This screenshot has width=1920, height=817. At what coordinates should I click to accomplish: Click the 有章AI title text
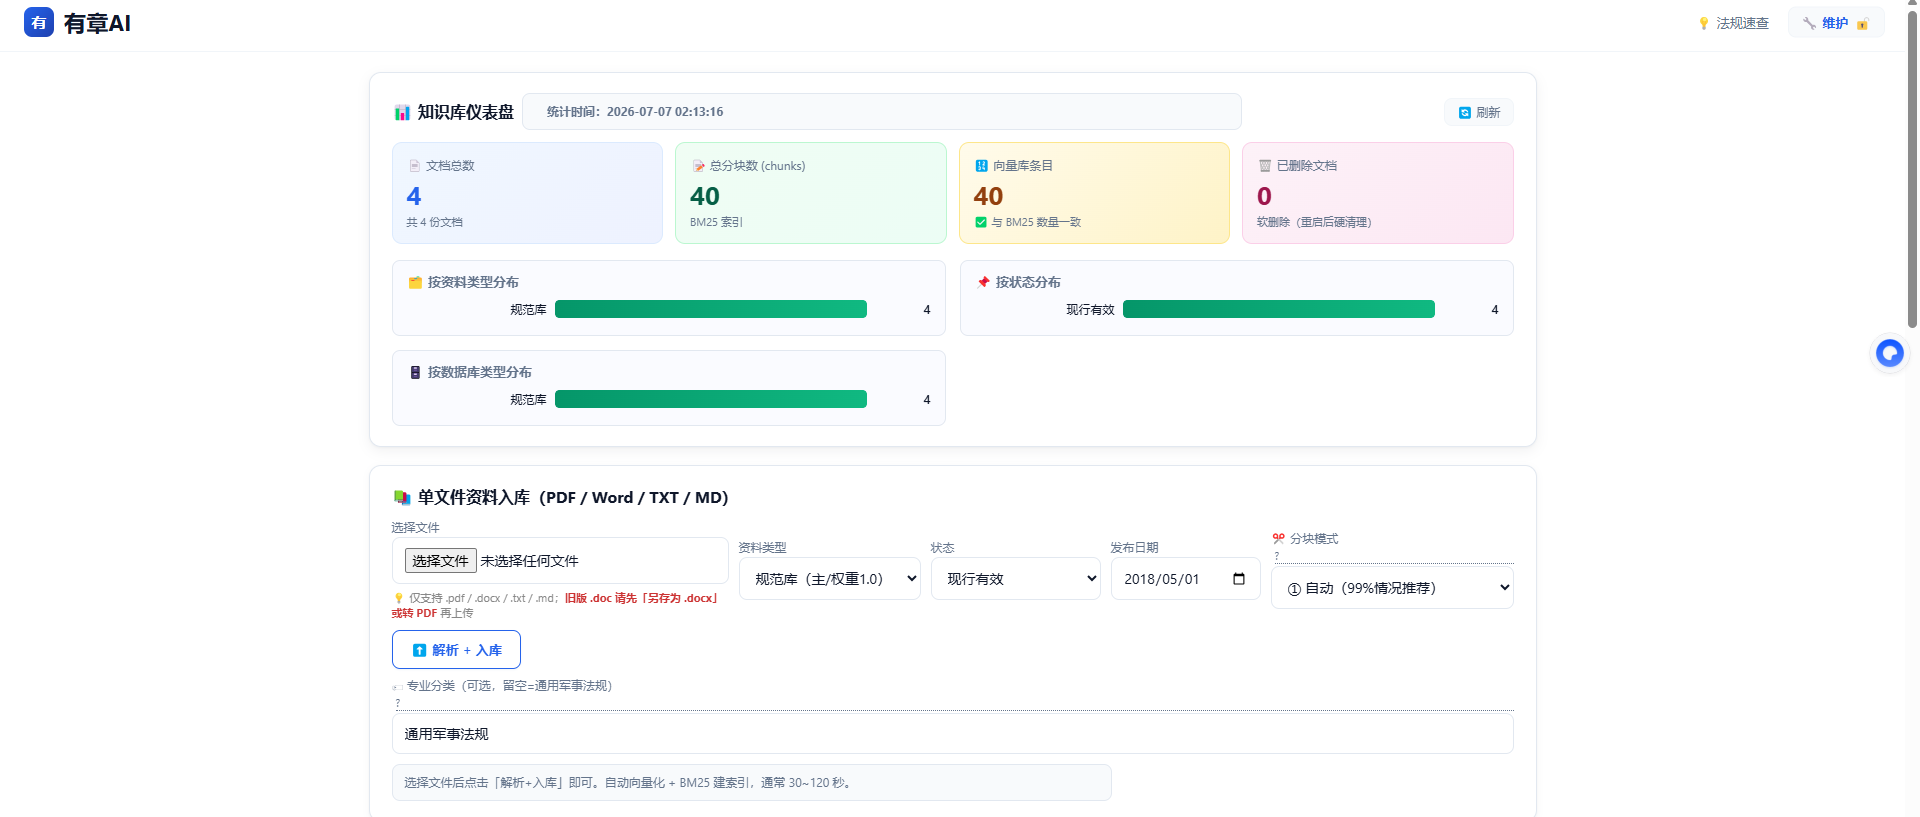(97, 23)
